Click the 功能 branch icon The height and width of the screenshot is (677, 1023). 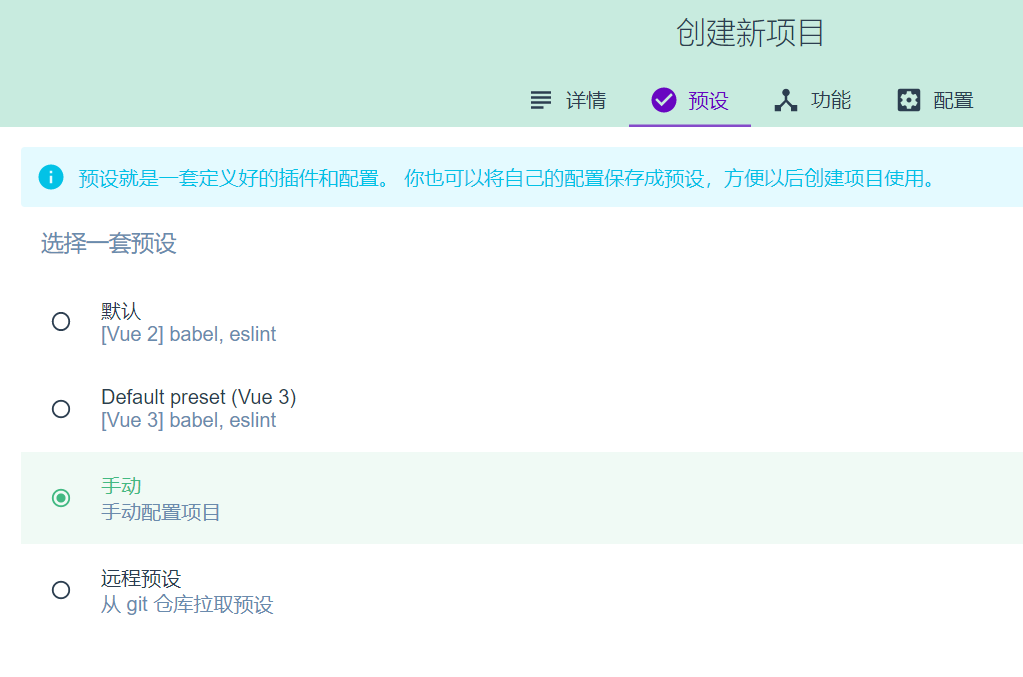click(x=786, y=100)
